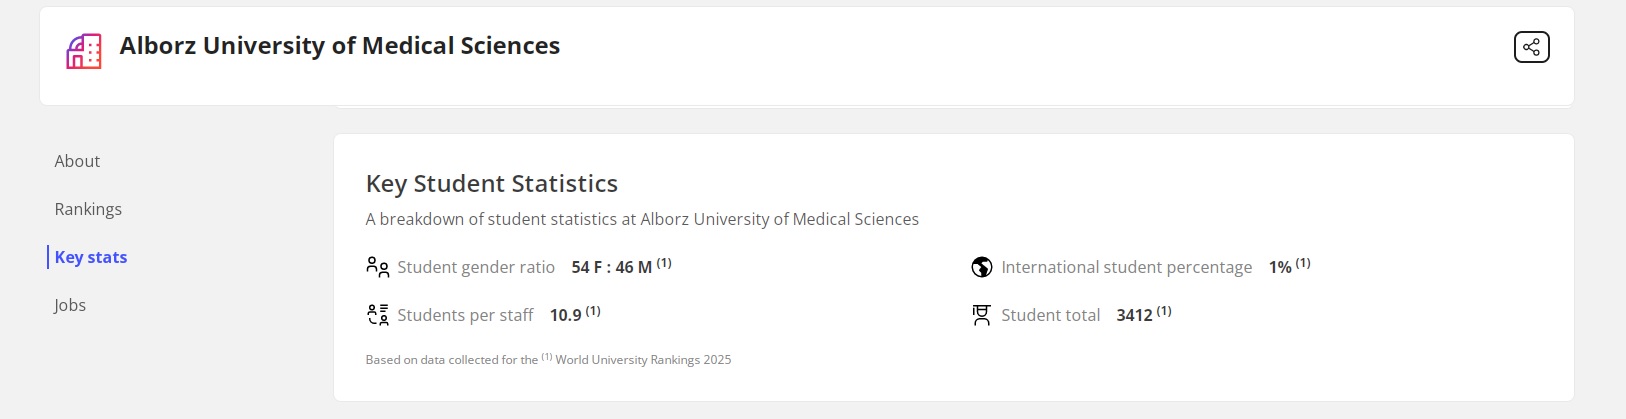1626x419 pixels.
Task: Click the footnote marker beside 1% value
Action: coord(1303,263)
